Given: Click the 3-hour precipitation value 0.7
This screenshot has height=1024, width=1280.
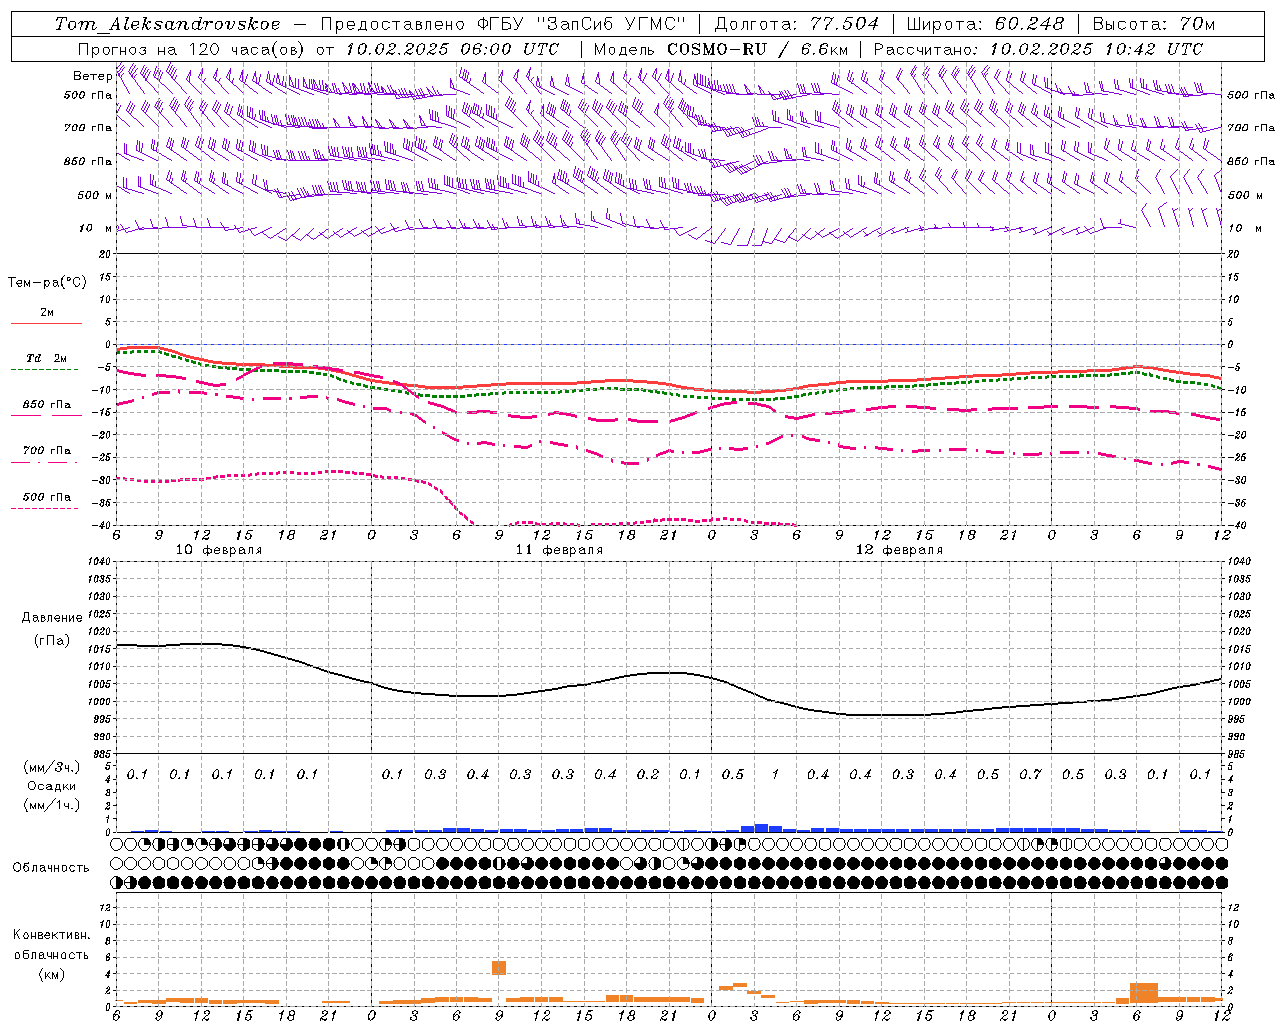Looking at the screenshot, I should [x=1030, y=774].
